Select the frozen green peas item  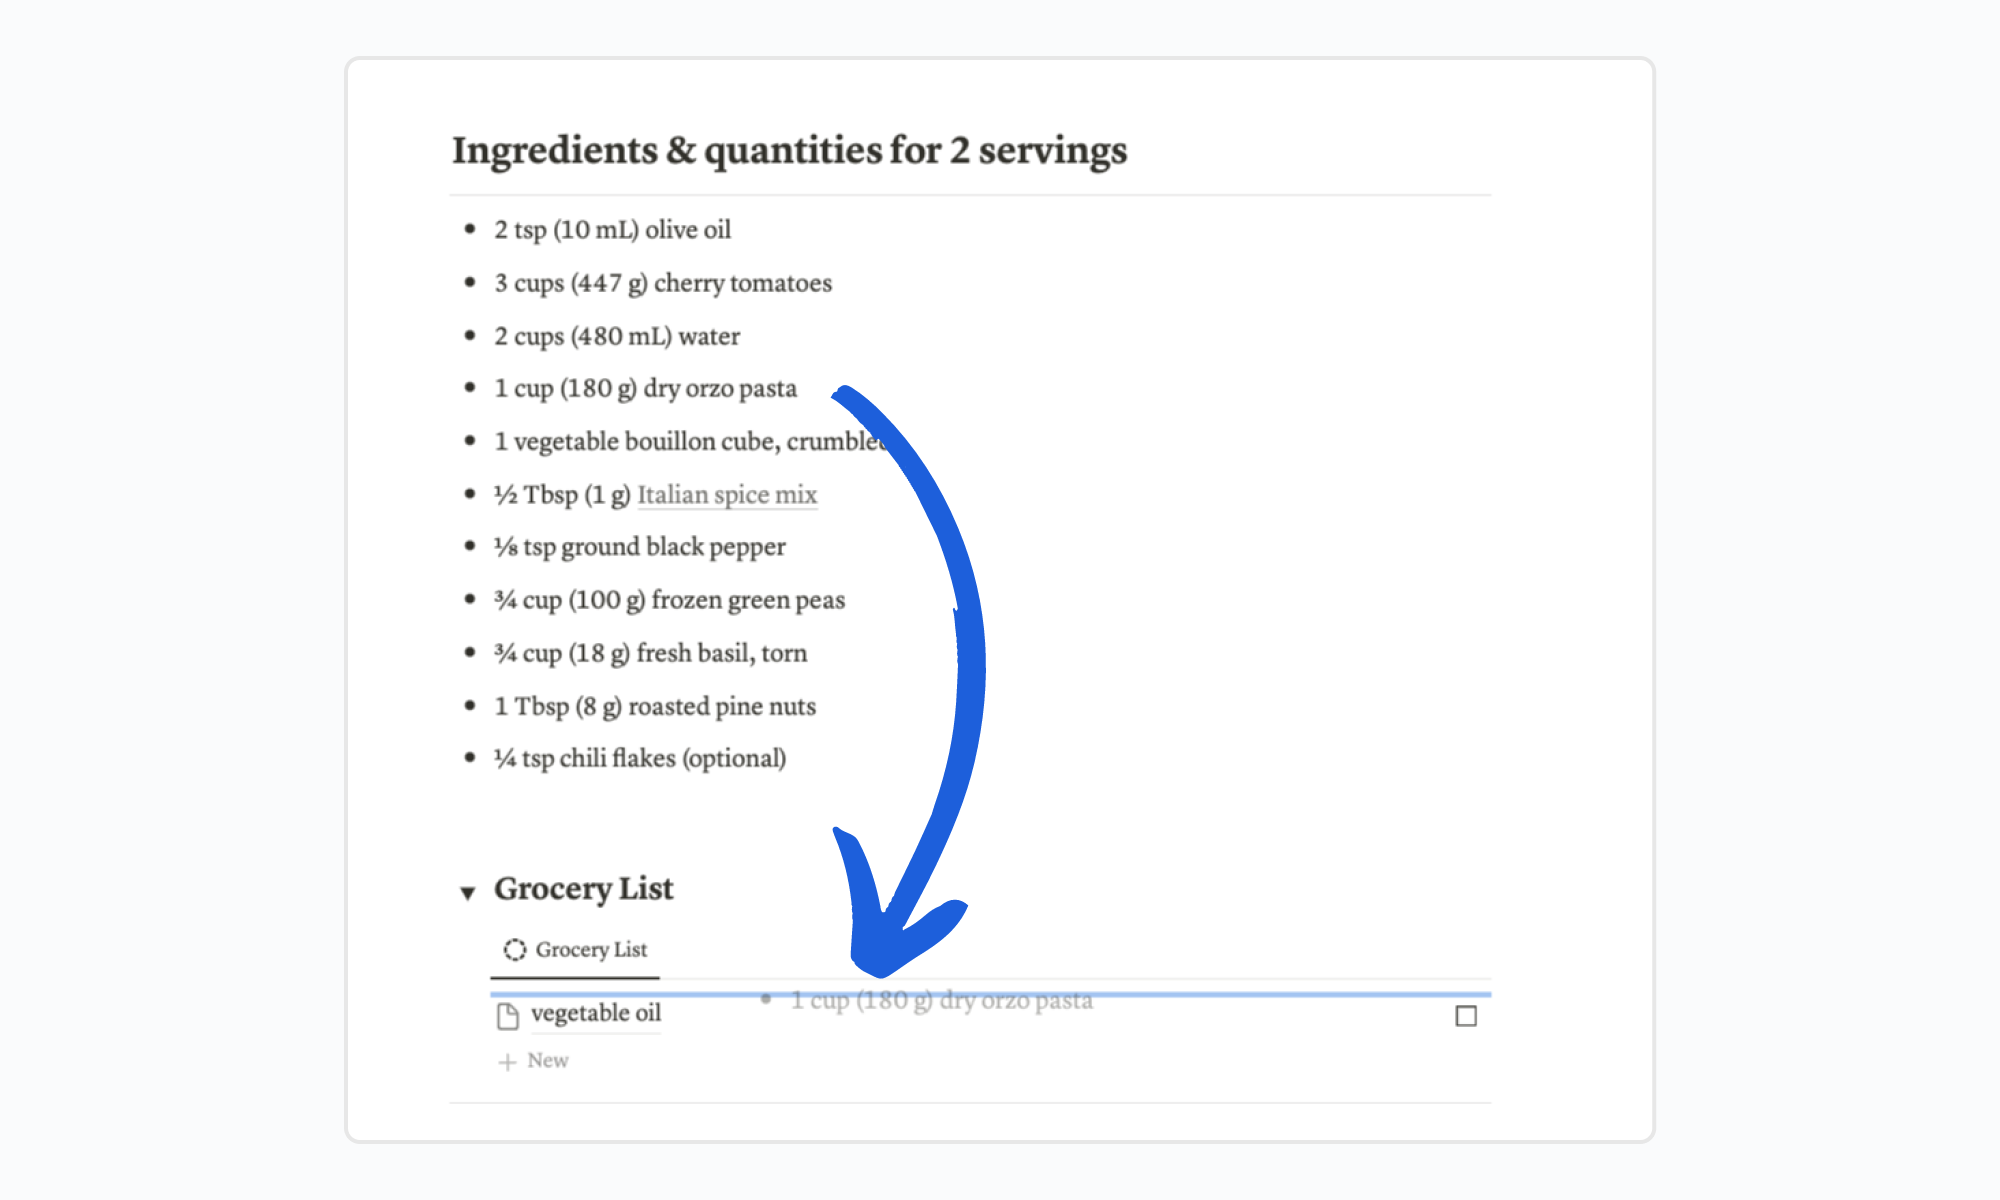point(669,600)
